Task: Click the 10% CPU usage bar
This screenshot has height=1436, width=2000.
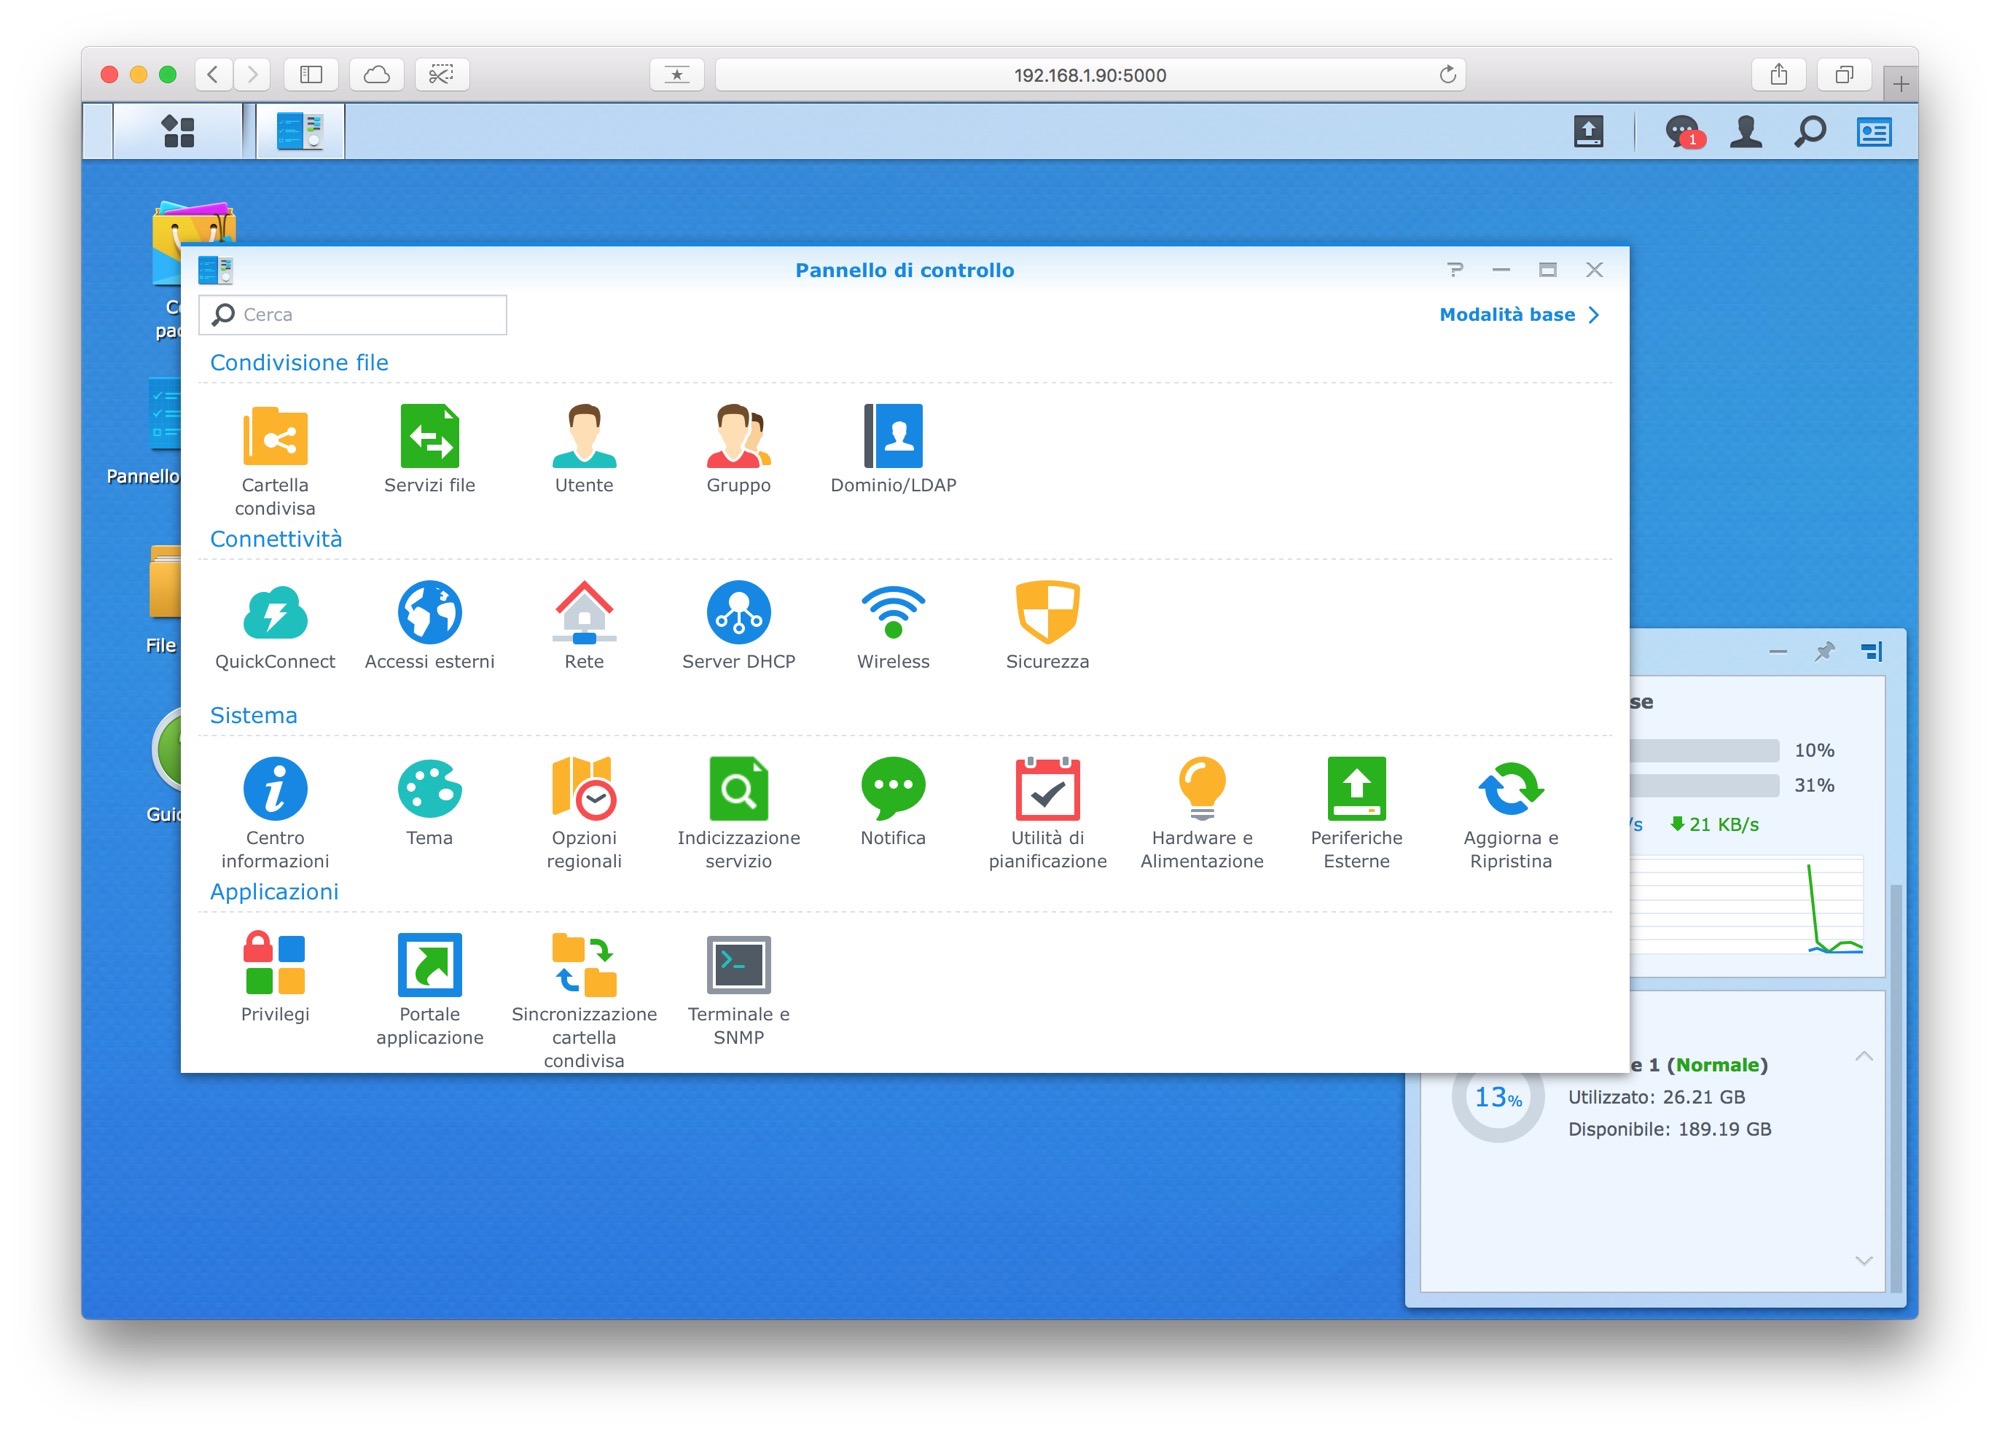Action: point(1705,751)
